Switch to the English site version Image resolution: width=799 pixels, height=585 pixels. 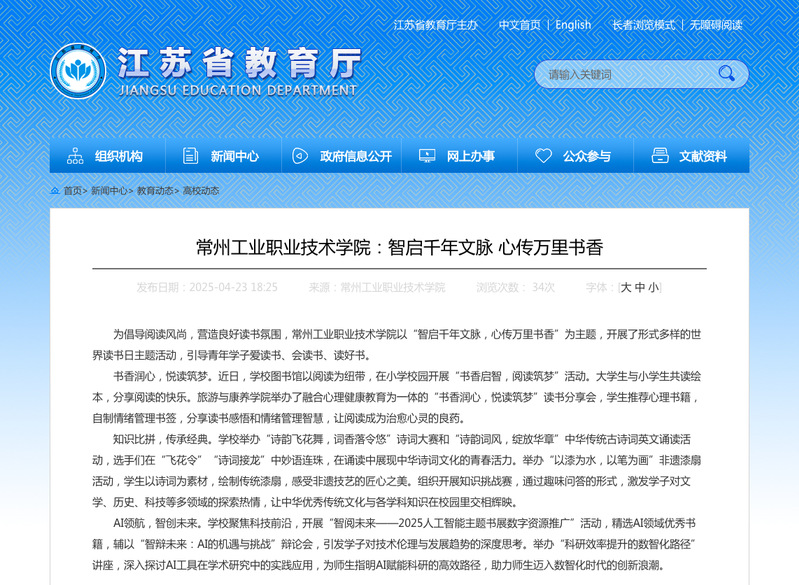coord(573,25)
